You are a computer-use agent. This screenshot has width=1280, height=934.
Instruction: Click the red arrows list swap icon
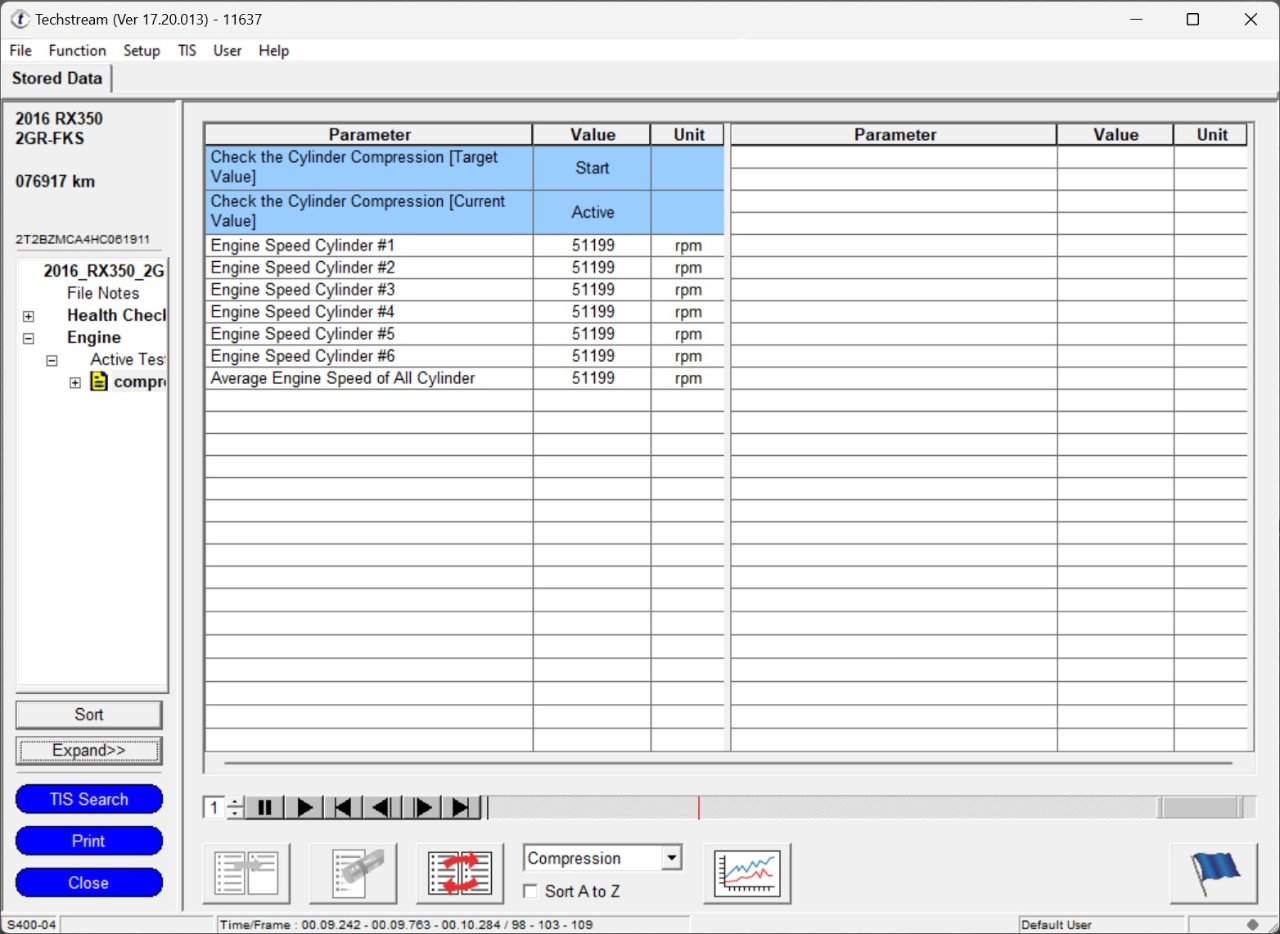(460, 873)
